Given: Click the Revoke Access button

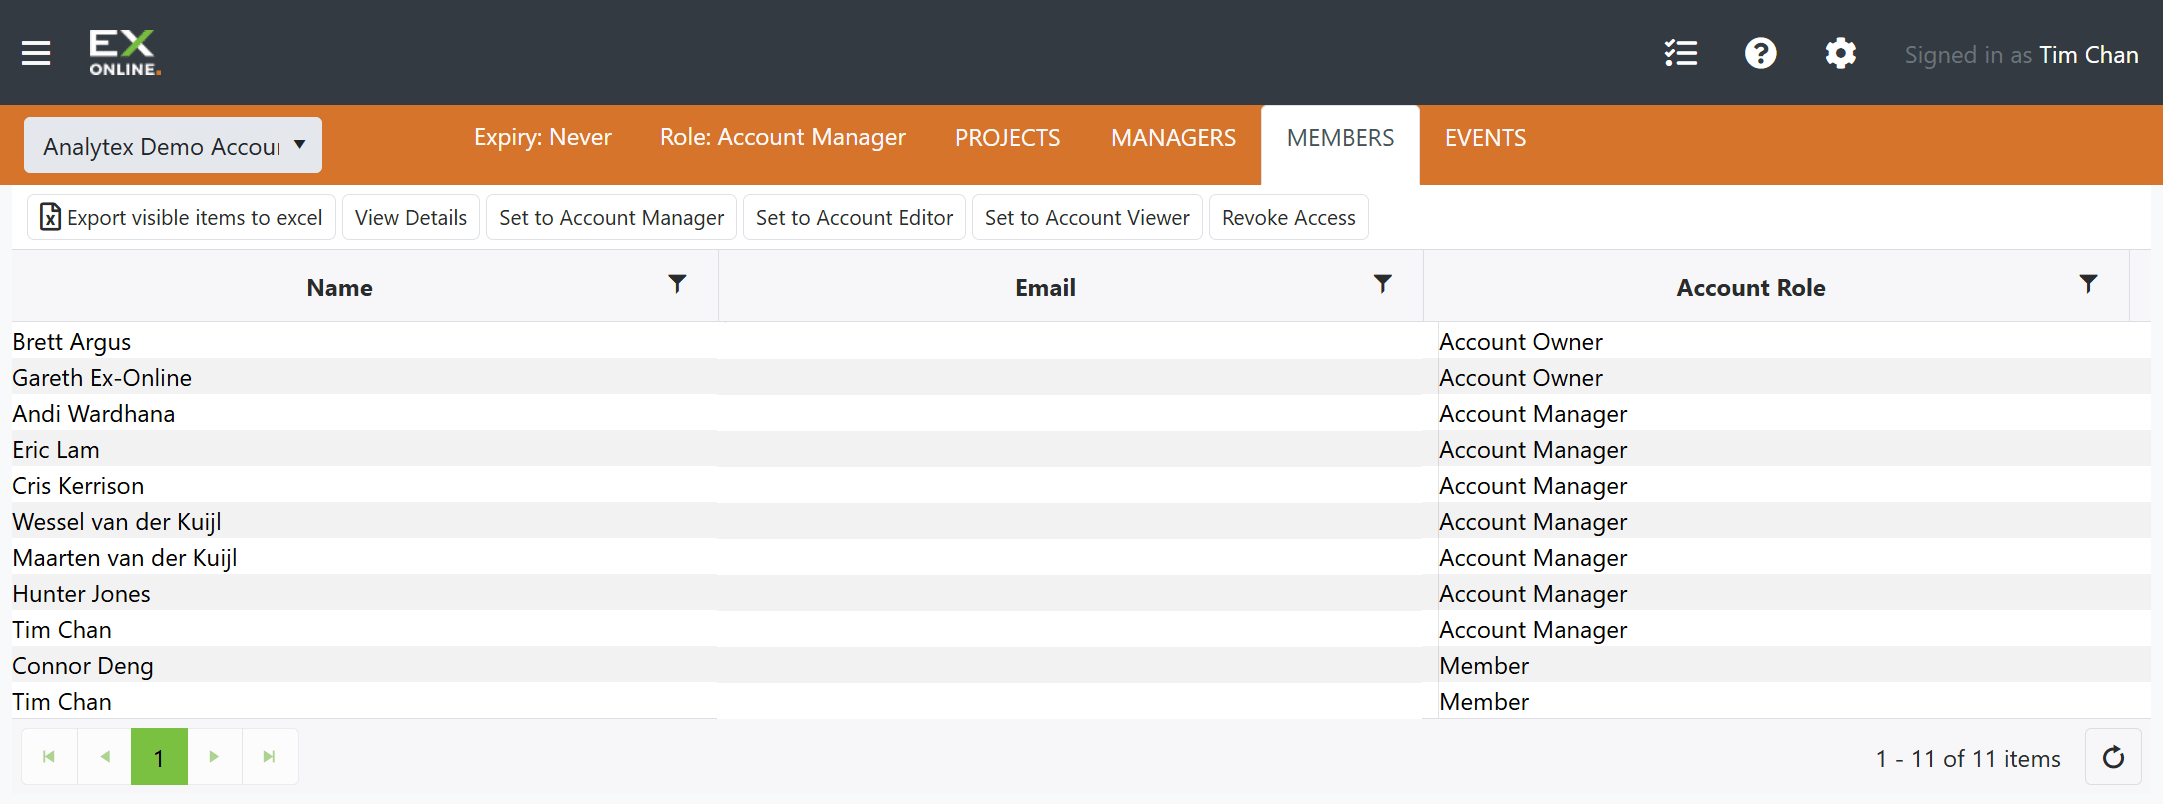Looking at the screenshot, I should click(x=1288, y=218).
